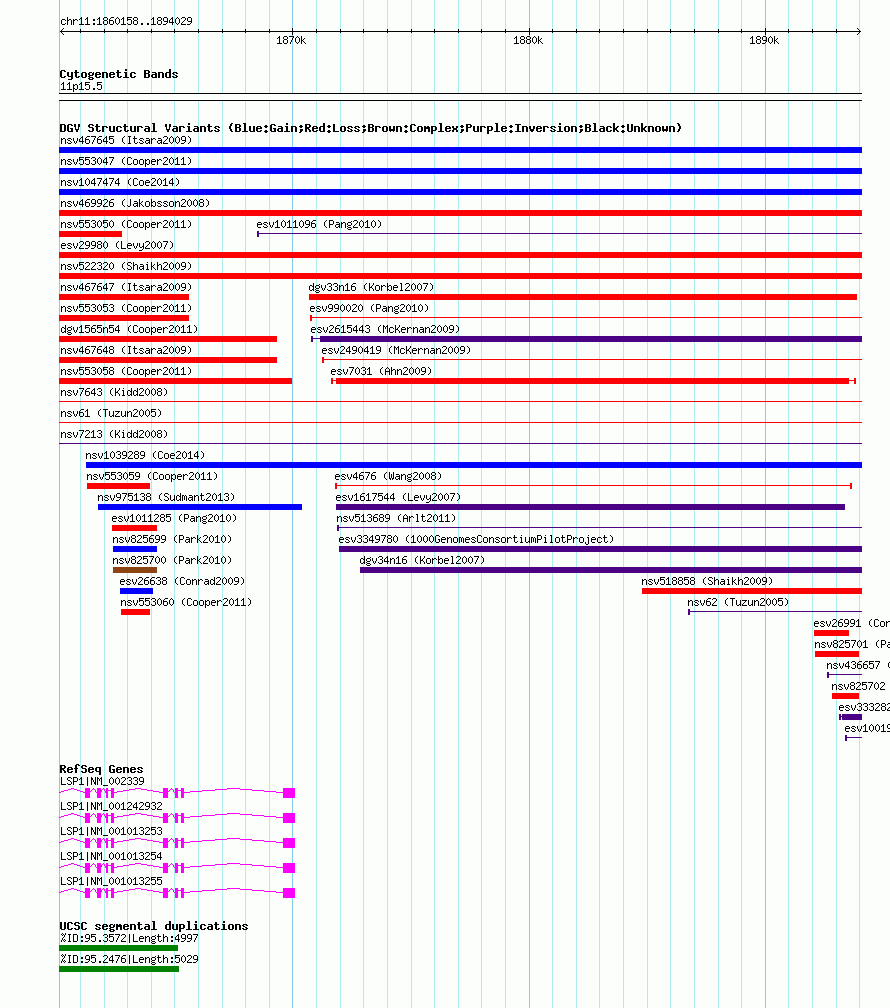Image resolution: width=890 pixels, height=1008 pixels.
Task: Click the nsv7643 (Kidd2008) label
Action: 114,392
